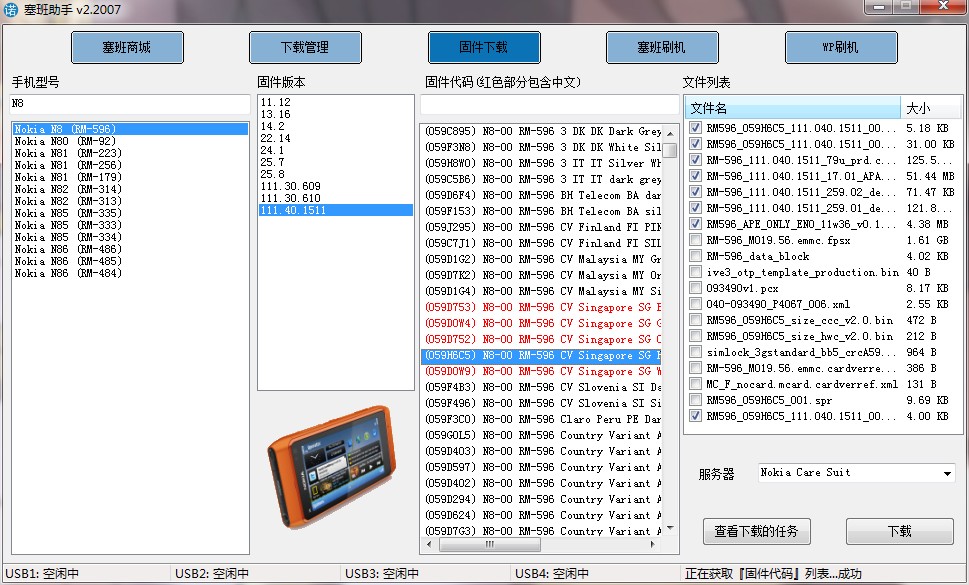The height and width of the screenshot is (585, 969).
Task: Focus the 固件代码 search input field
Action: (x=549, y=104)
